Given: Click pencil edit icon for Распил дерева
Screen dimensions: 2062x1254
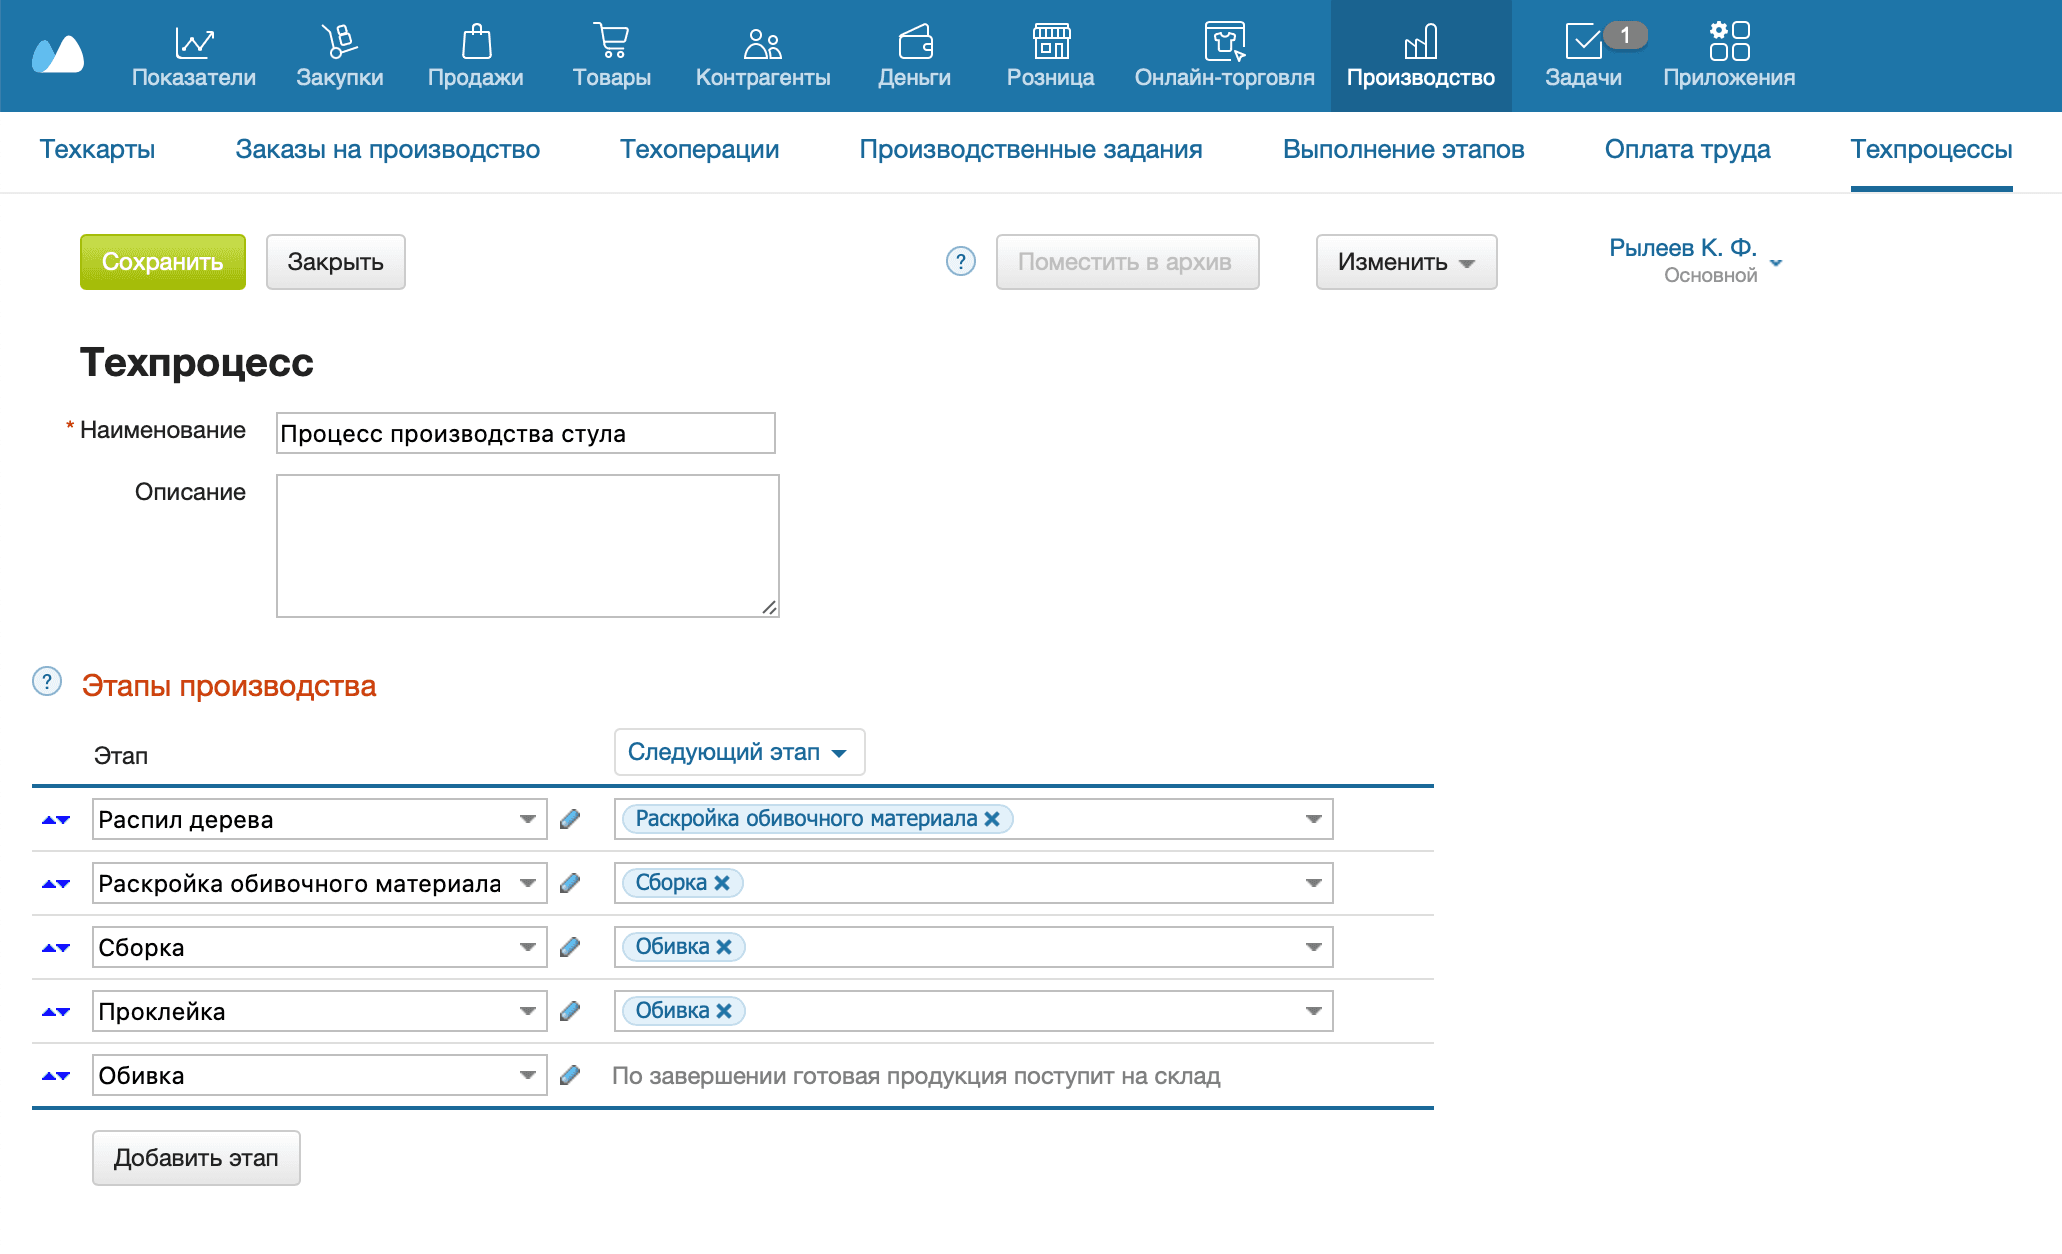Looking at the screenshot, I should [x=570, y=819].
